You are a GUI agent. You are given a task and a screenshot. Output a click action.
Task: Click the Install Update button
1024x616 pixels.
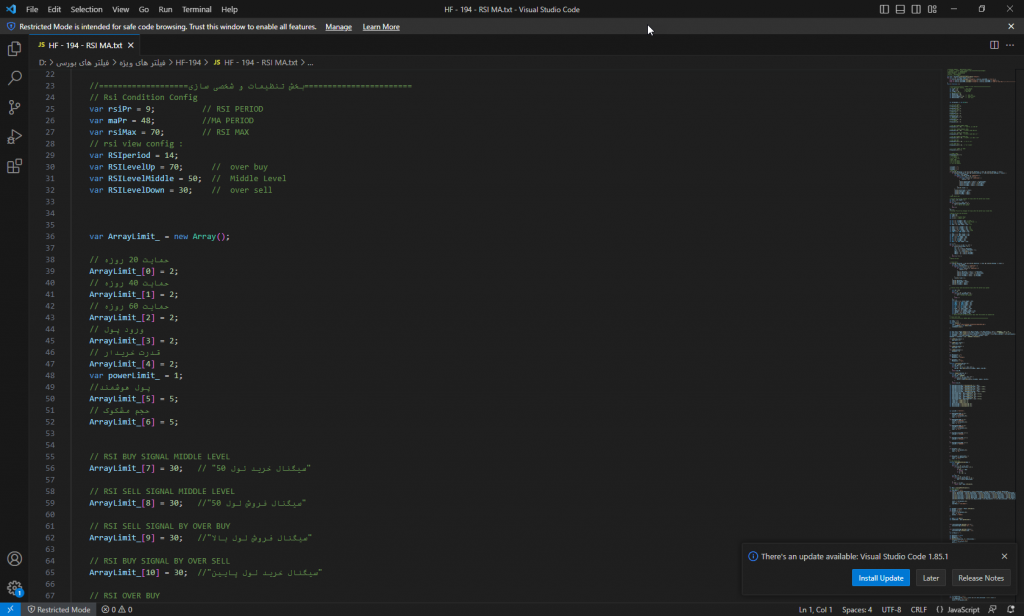click(x=880, y=578)
